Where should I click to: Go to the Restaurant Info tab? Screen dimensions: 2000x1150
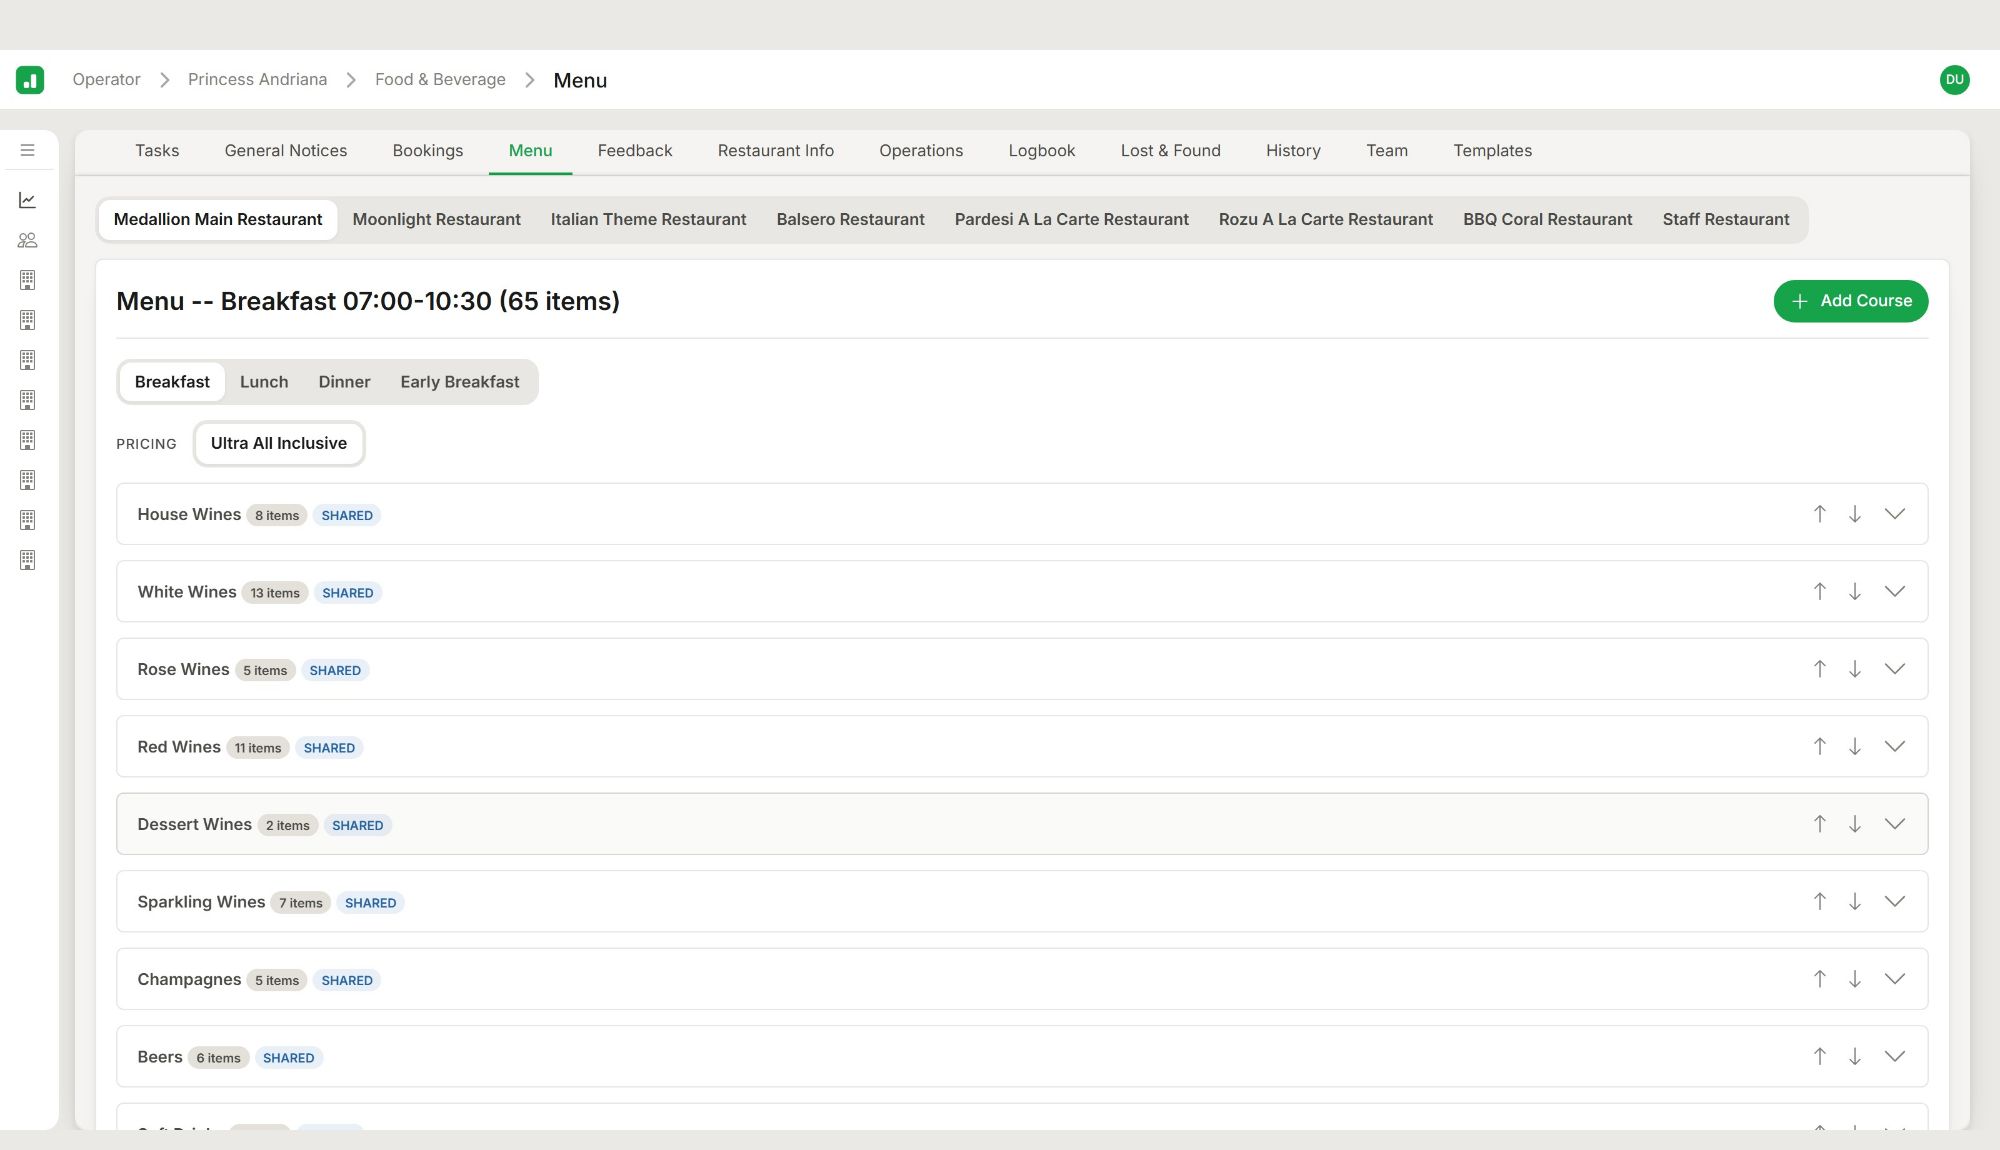click(x=776, y=151)
